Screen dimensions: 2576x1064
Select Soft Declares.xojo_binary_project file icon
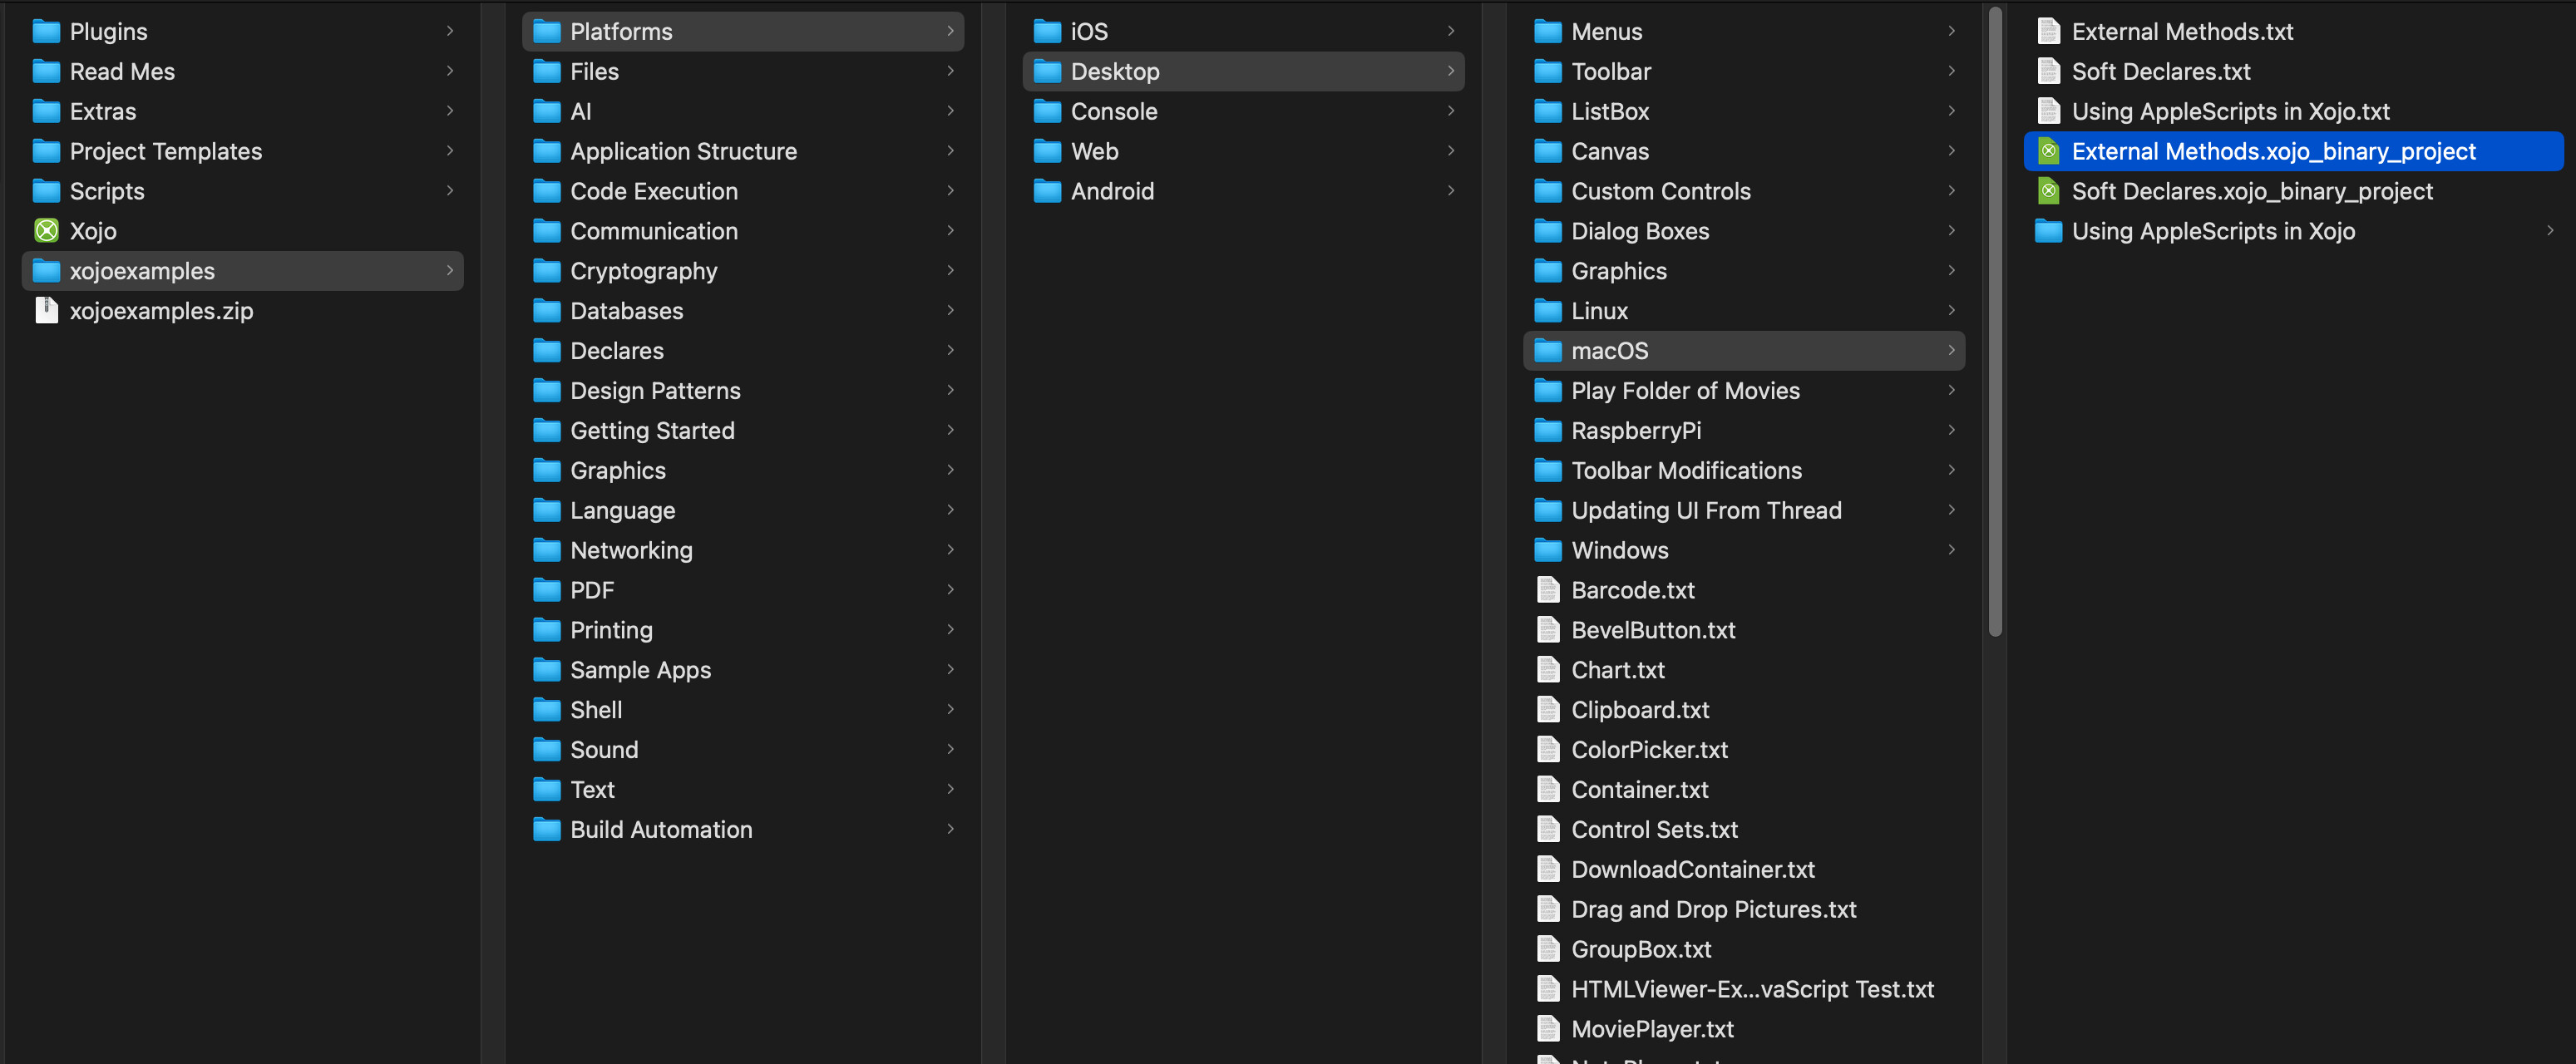(2048, 191)
